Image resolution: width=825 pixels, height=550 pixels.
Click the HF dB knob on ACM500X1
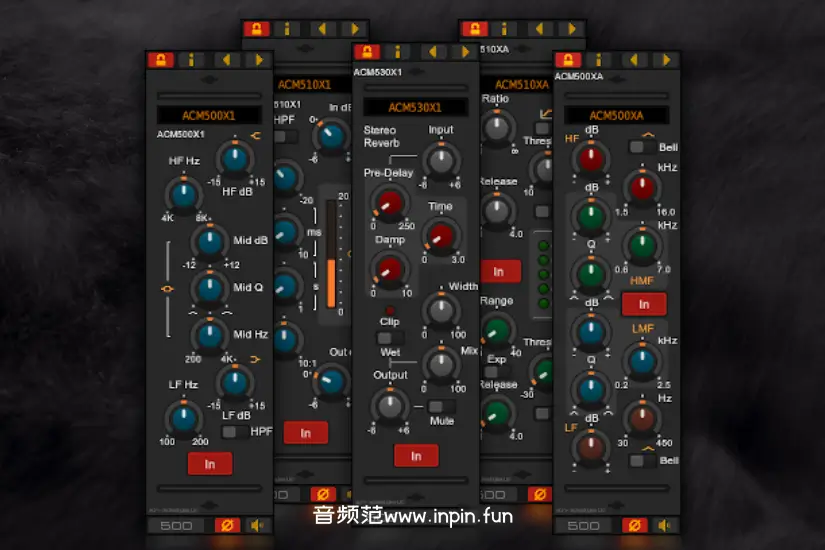pos(235,159)
